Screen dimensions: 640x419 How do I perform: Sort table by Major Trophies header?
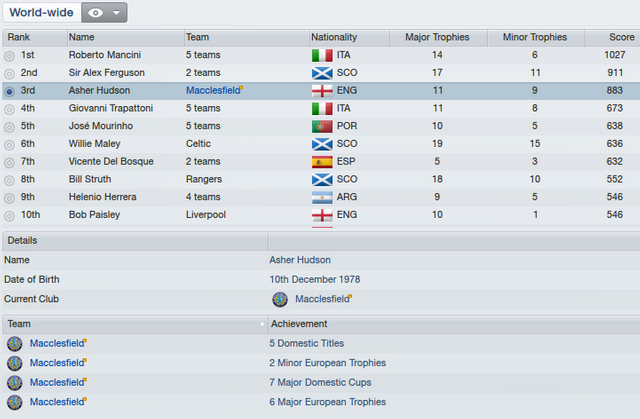tap(437, 37)
